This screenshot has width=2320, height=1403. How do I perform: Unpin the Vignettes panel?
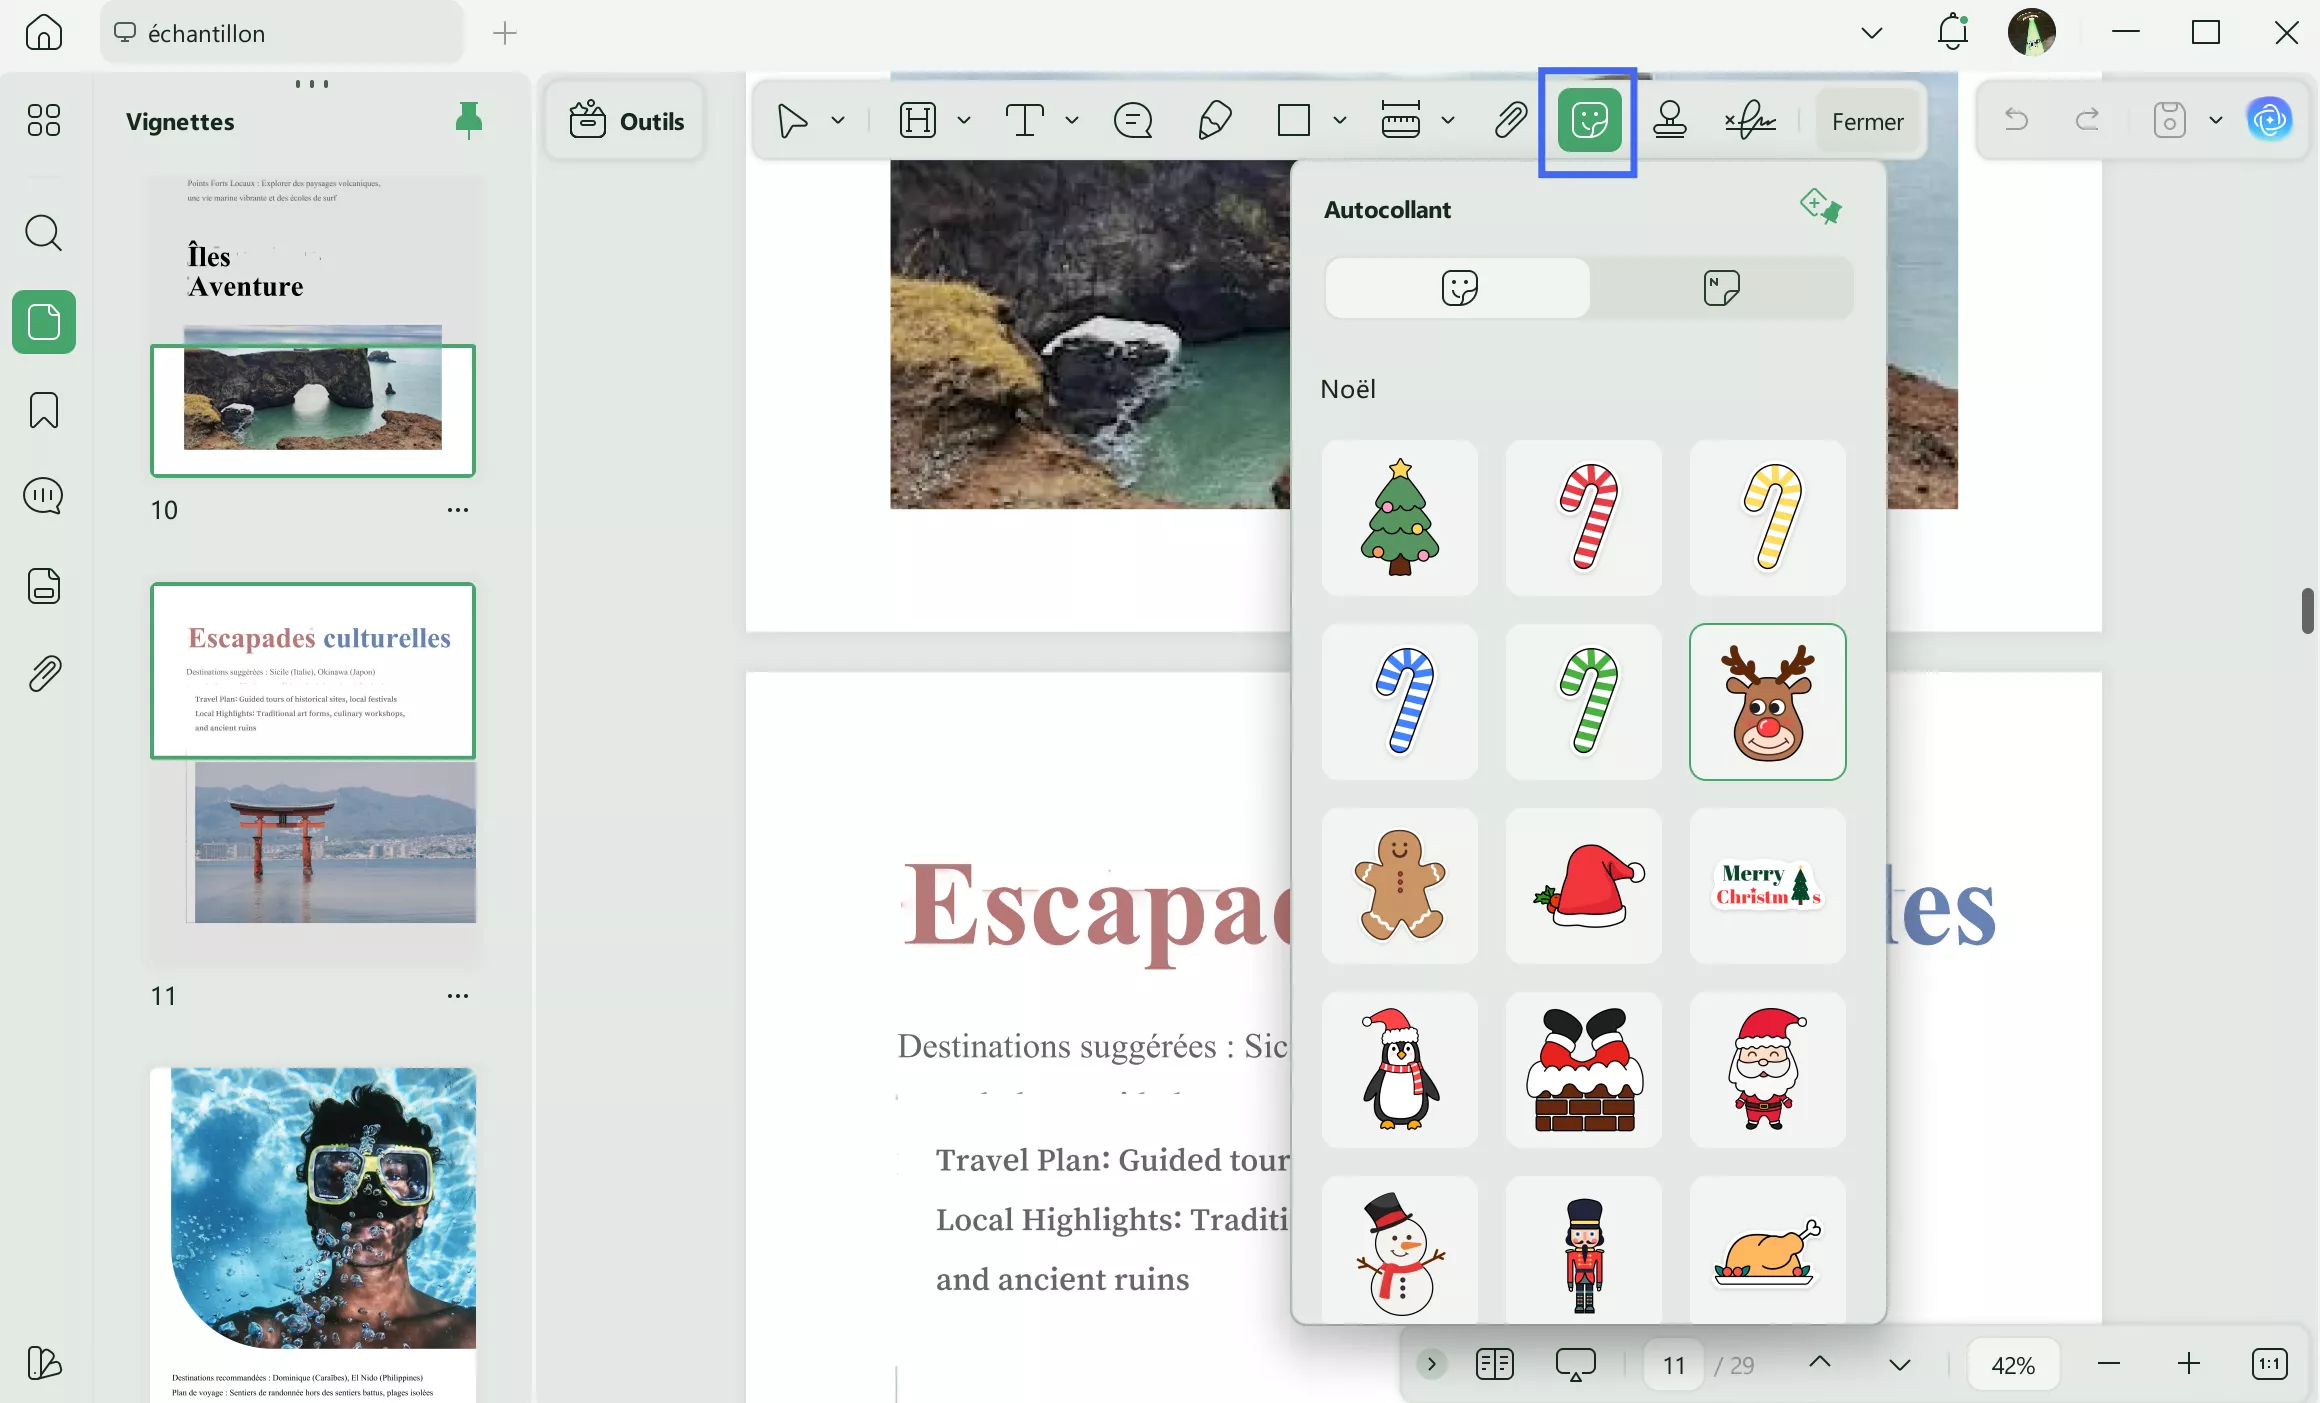coord(468,121)
